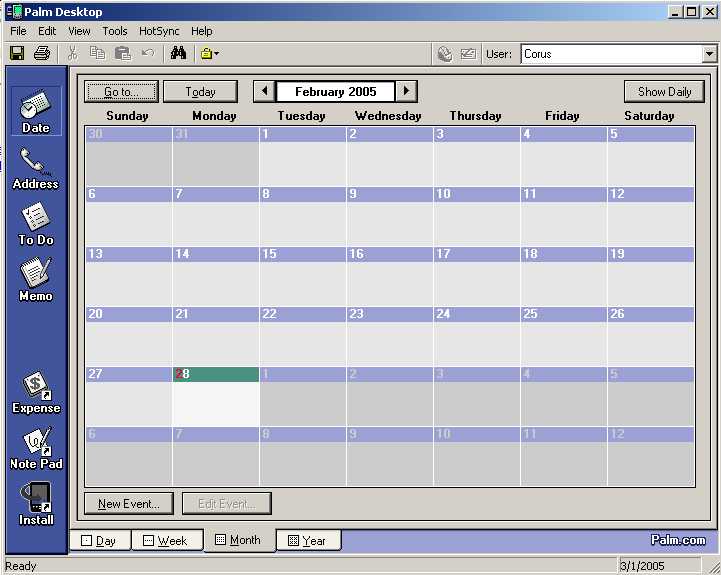Open the Help menu
The image size is (721, 575).
(x=201, y=31)
